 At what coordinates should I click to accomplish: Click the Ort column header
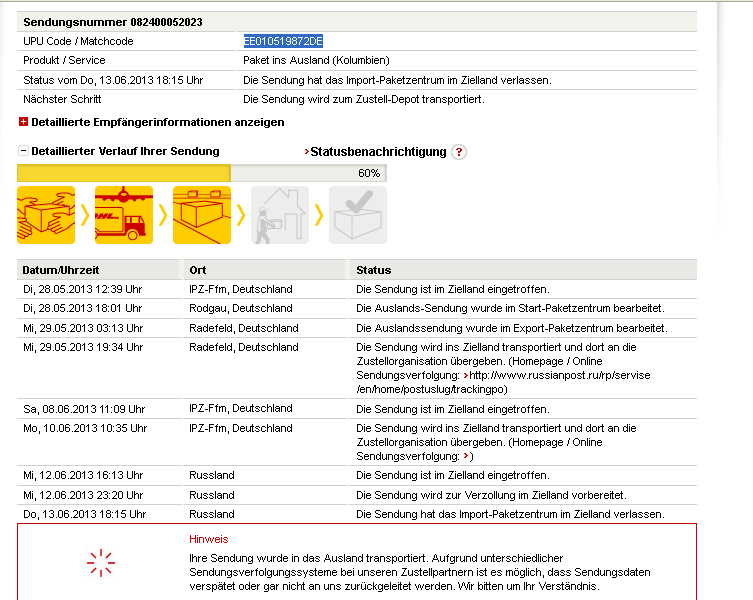(197, 270)
